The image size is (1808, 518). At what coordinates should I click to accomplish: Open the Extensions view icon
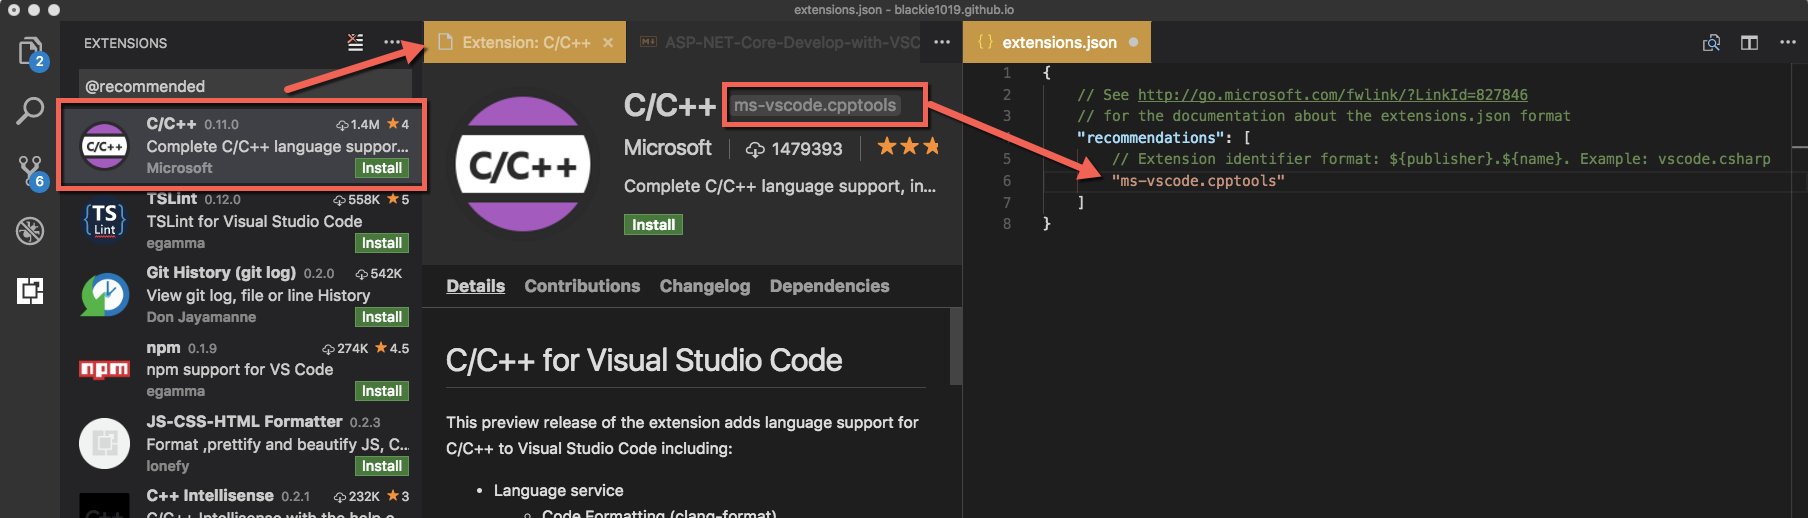(30, 291)
